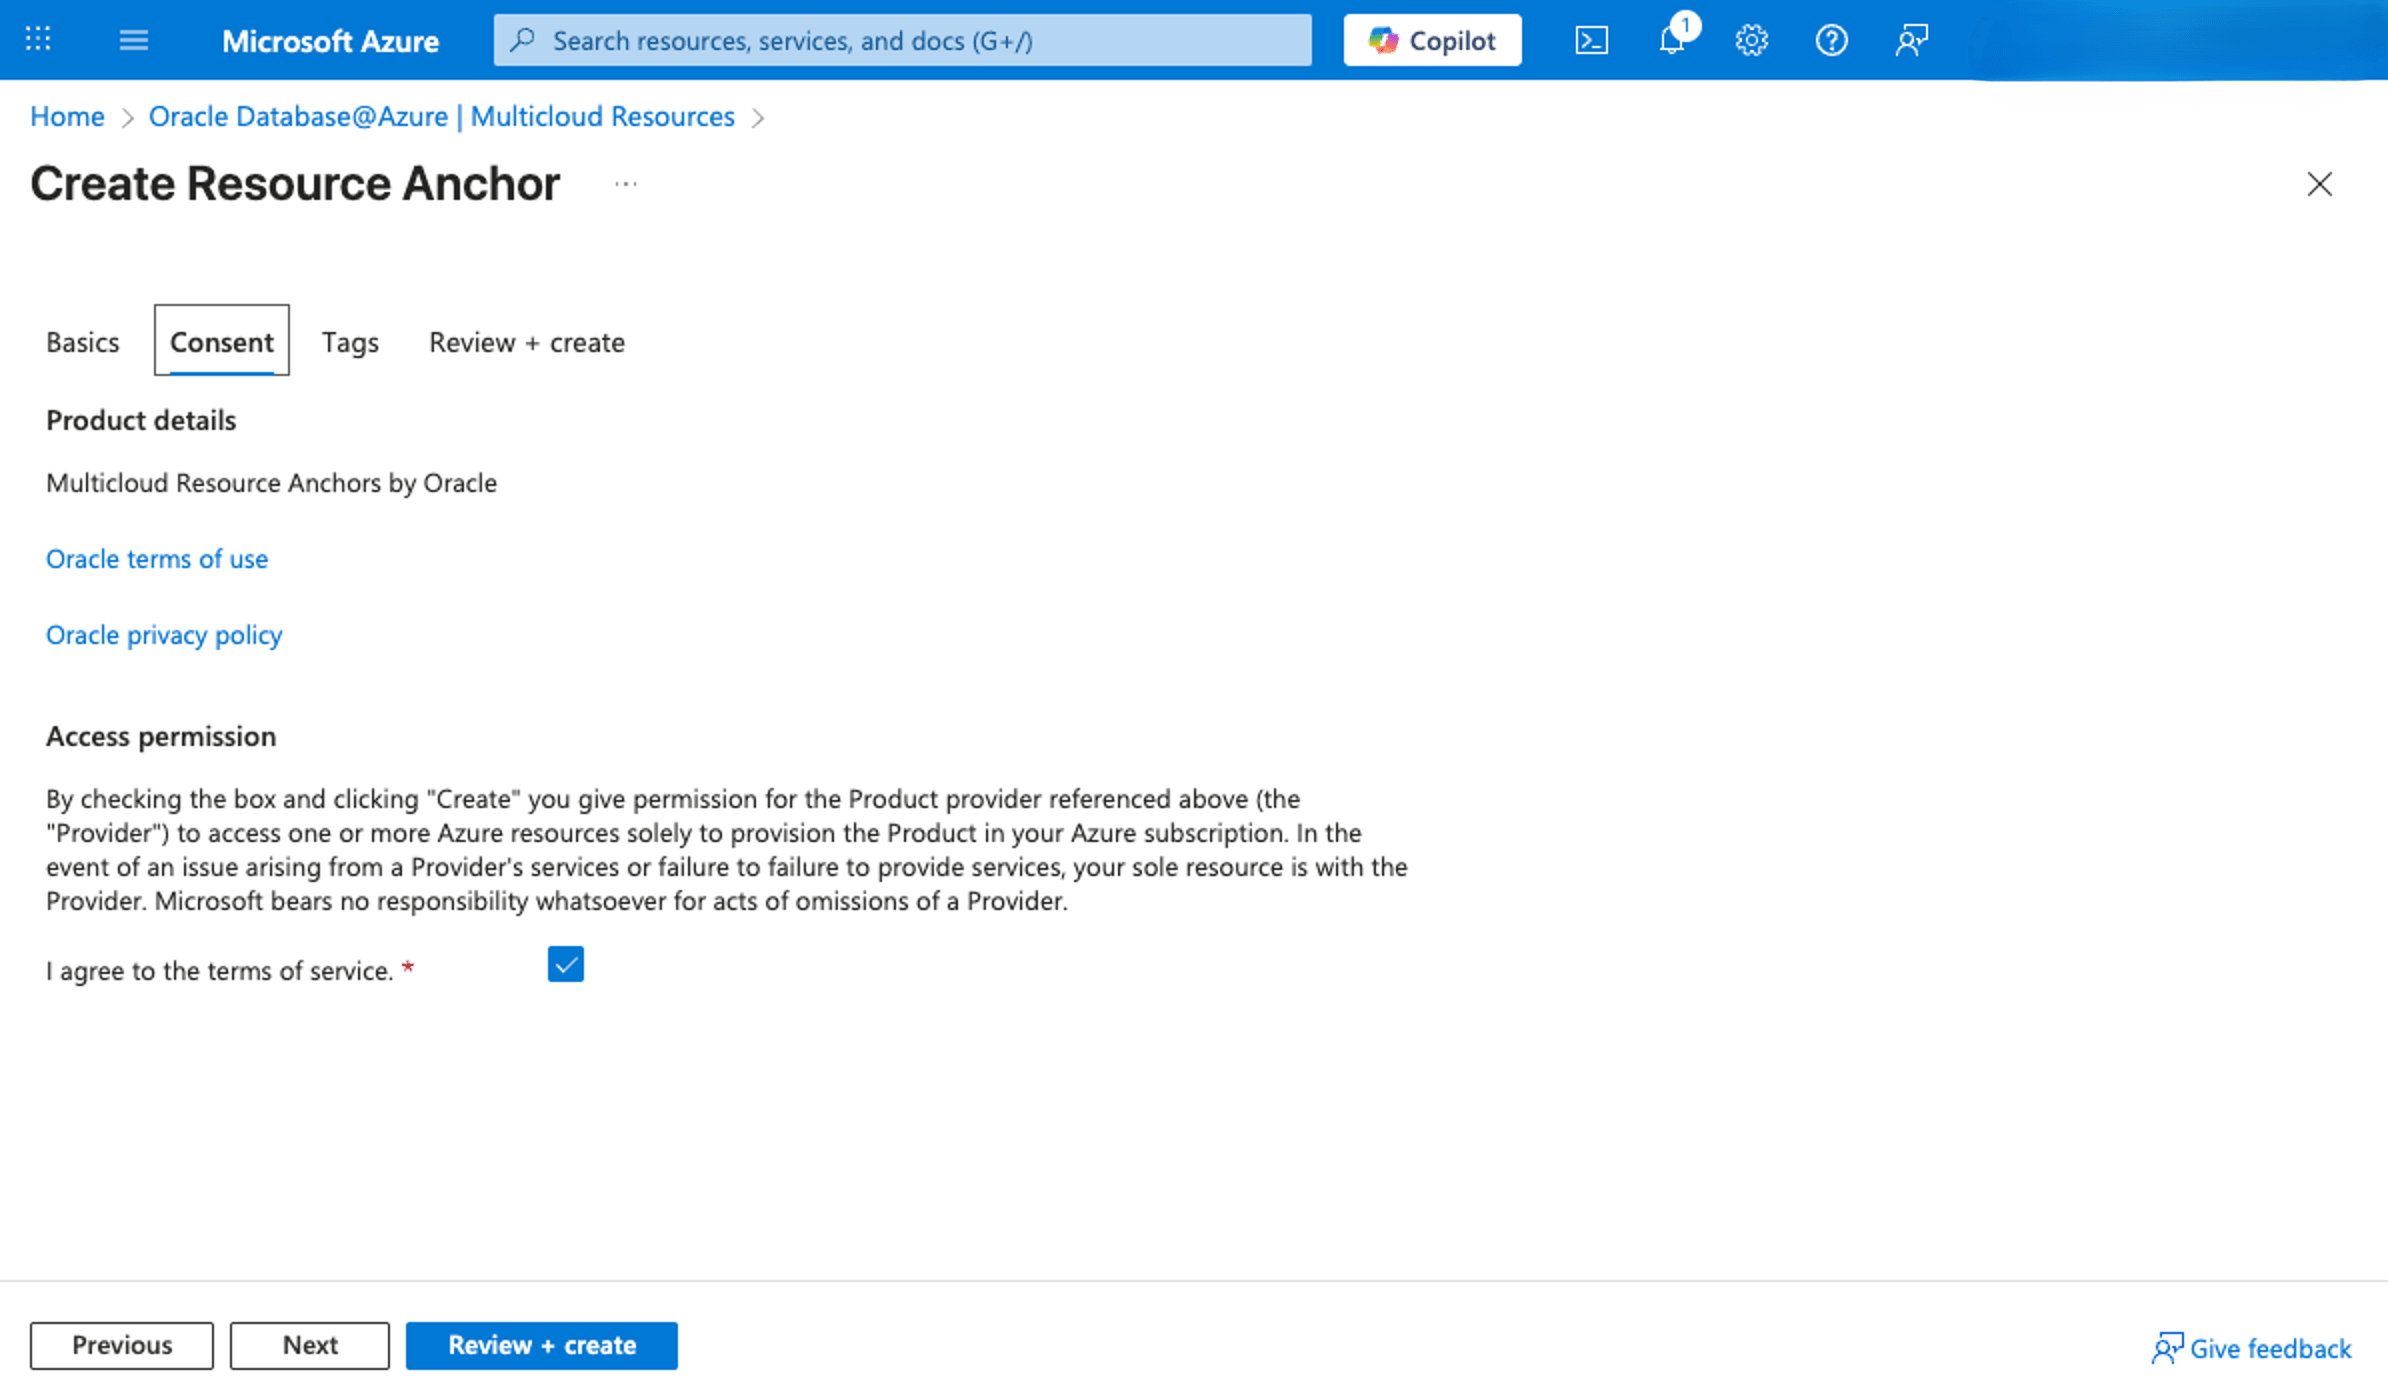The image size is (2388, 1398).
Task: Open Oracle terms of use
Action: coord(156,558)
